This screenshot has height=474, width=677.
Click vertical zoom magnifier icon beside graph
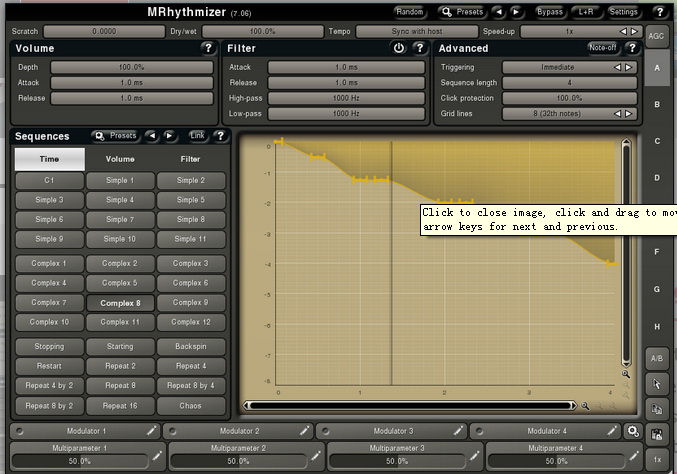pyautogui.click(x=626, y=374)
